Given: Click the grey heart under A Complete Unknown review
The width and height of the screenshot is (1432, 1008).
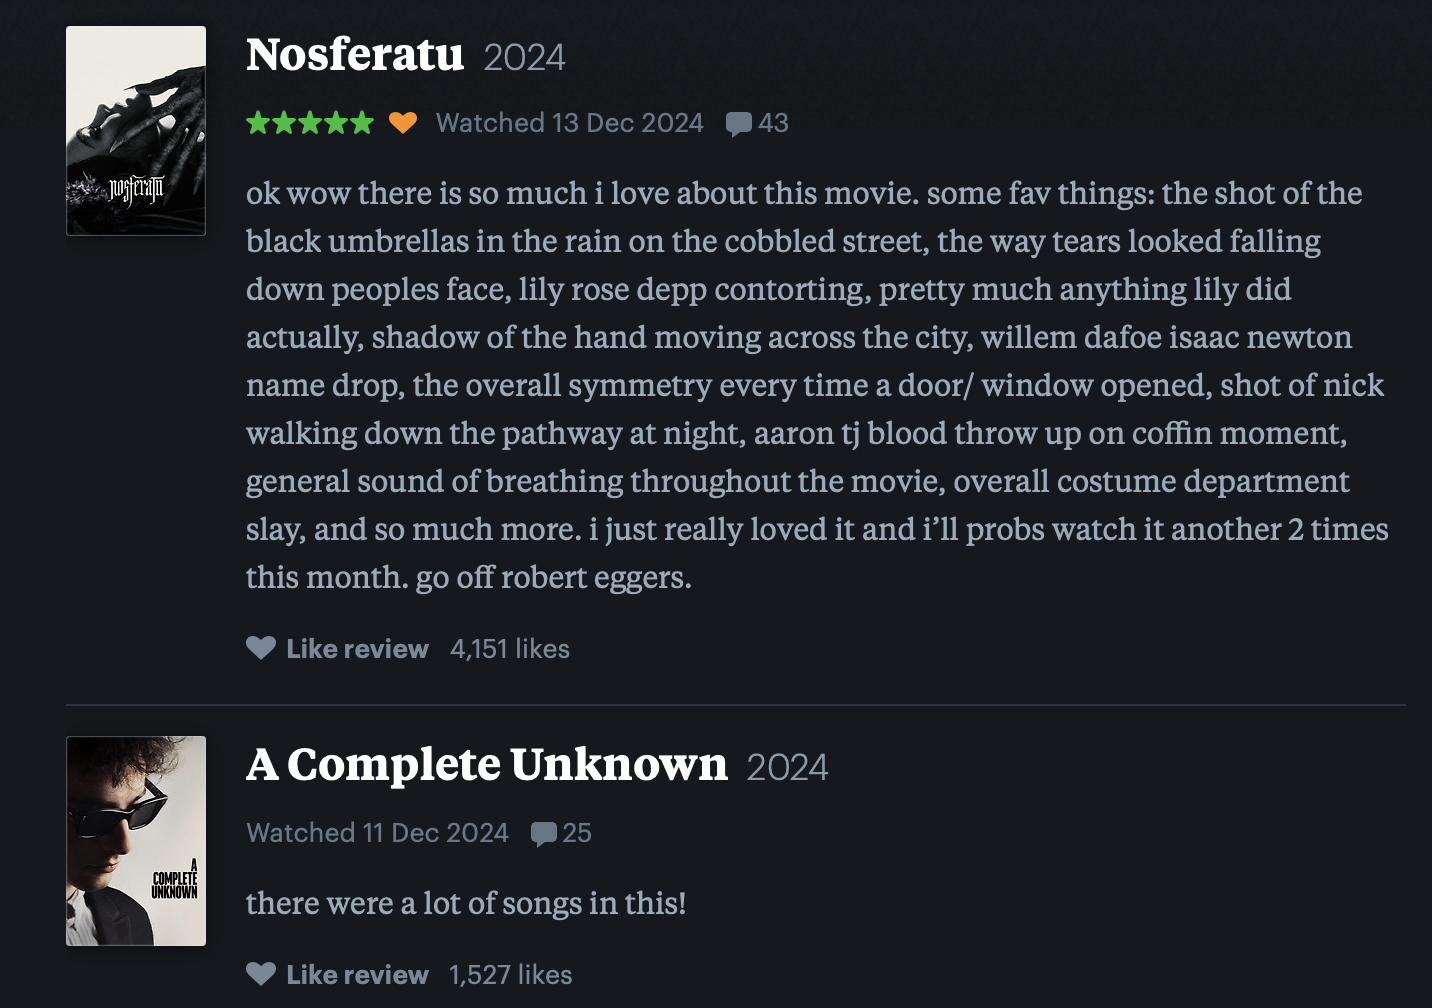Looking at the screenshot, I should (261, 974).
